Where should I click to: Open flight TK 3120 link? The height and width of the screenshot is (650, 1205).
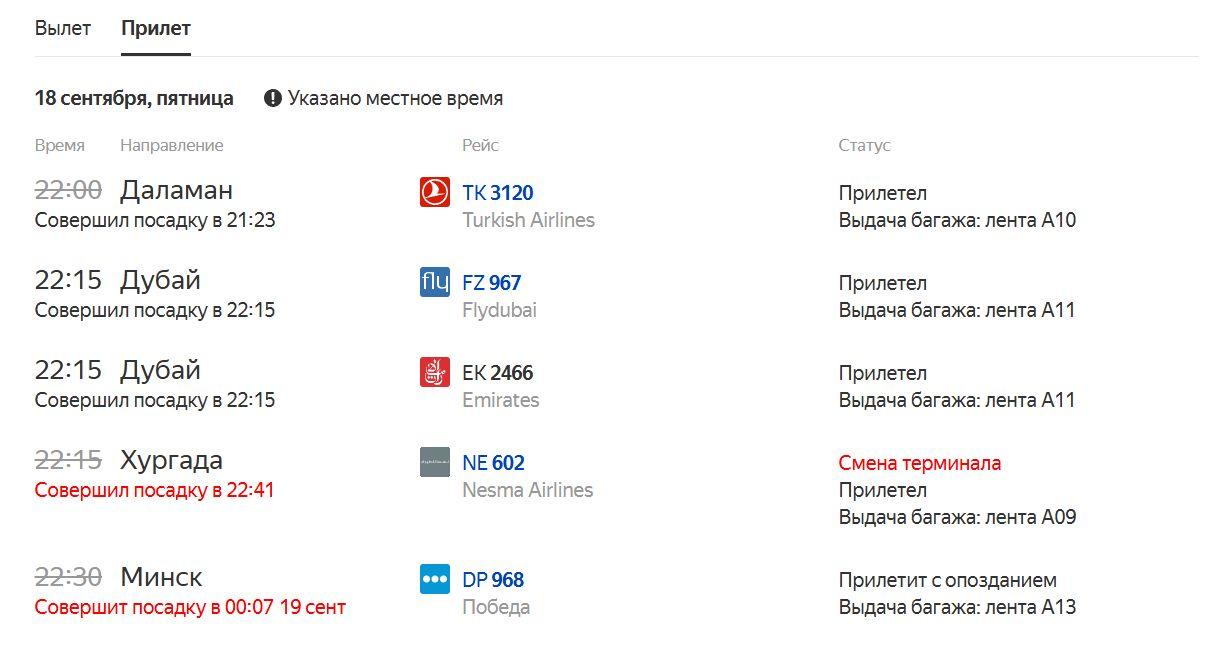(x=498, y=193)
